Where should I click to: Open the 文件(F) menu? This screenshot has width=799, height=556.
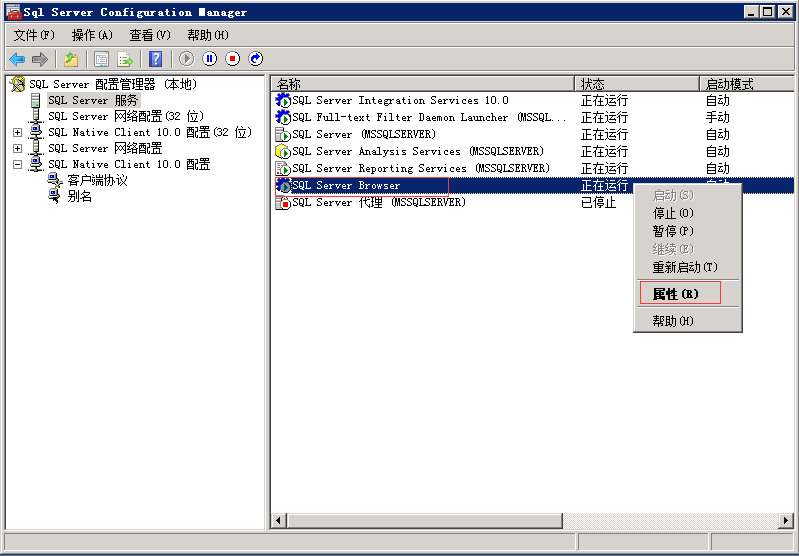(34, 35)
